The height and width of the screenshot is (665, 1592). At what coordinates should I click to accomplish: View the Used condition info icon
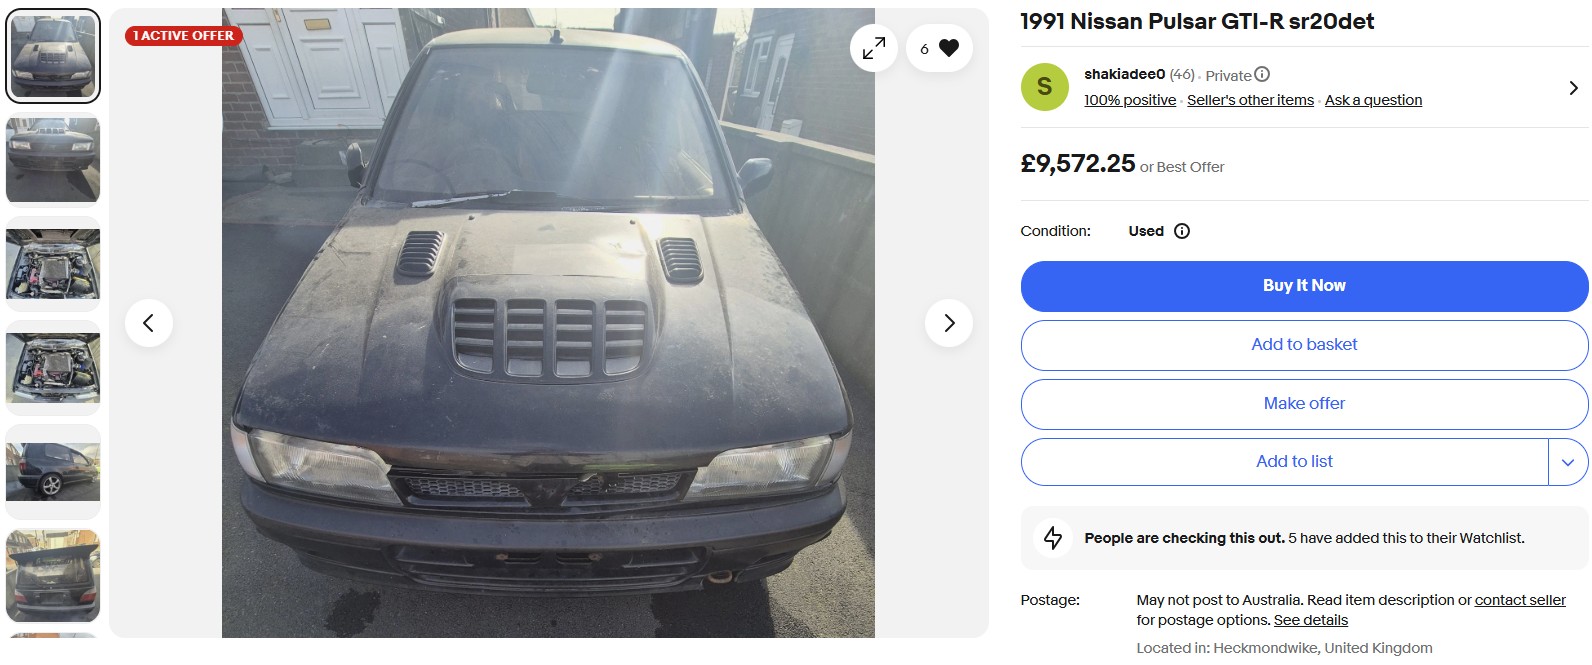(x=1182, y=231)
